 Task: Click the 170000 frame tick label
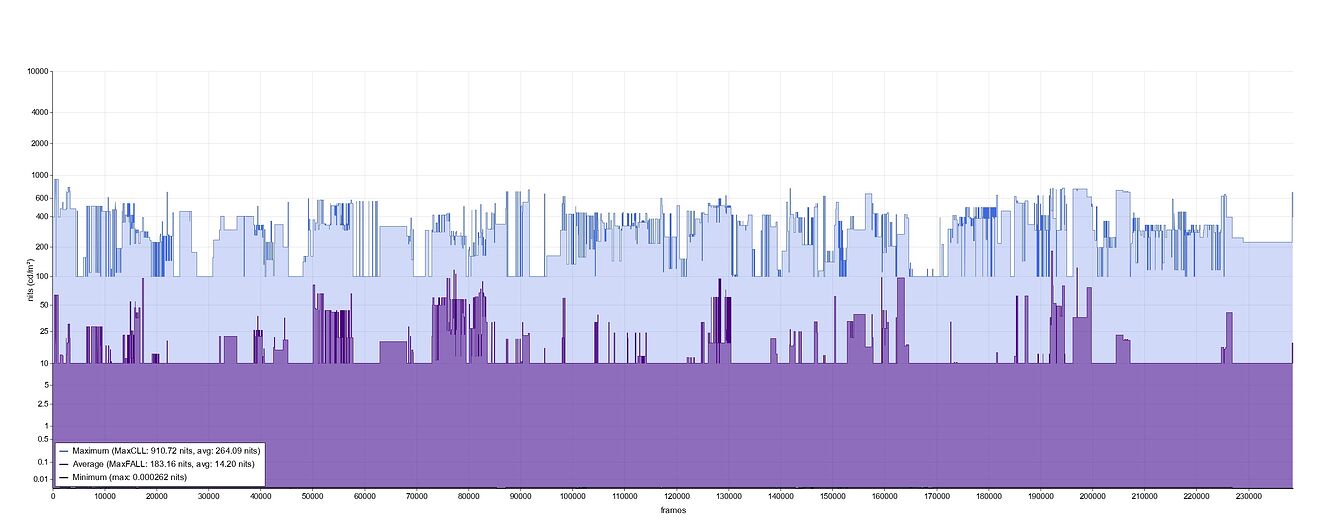(x=936, y=496)
